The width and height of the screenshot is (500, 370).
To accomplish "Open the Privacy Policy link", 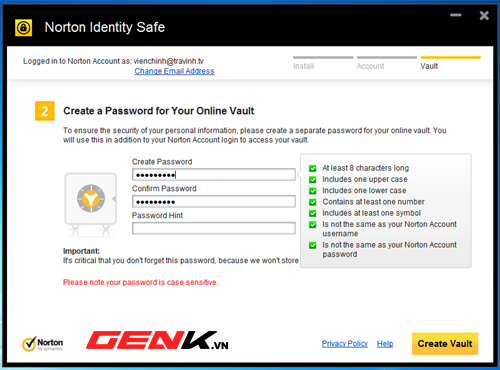I will point(345,344).
